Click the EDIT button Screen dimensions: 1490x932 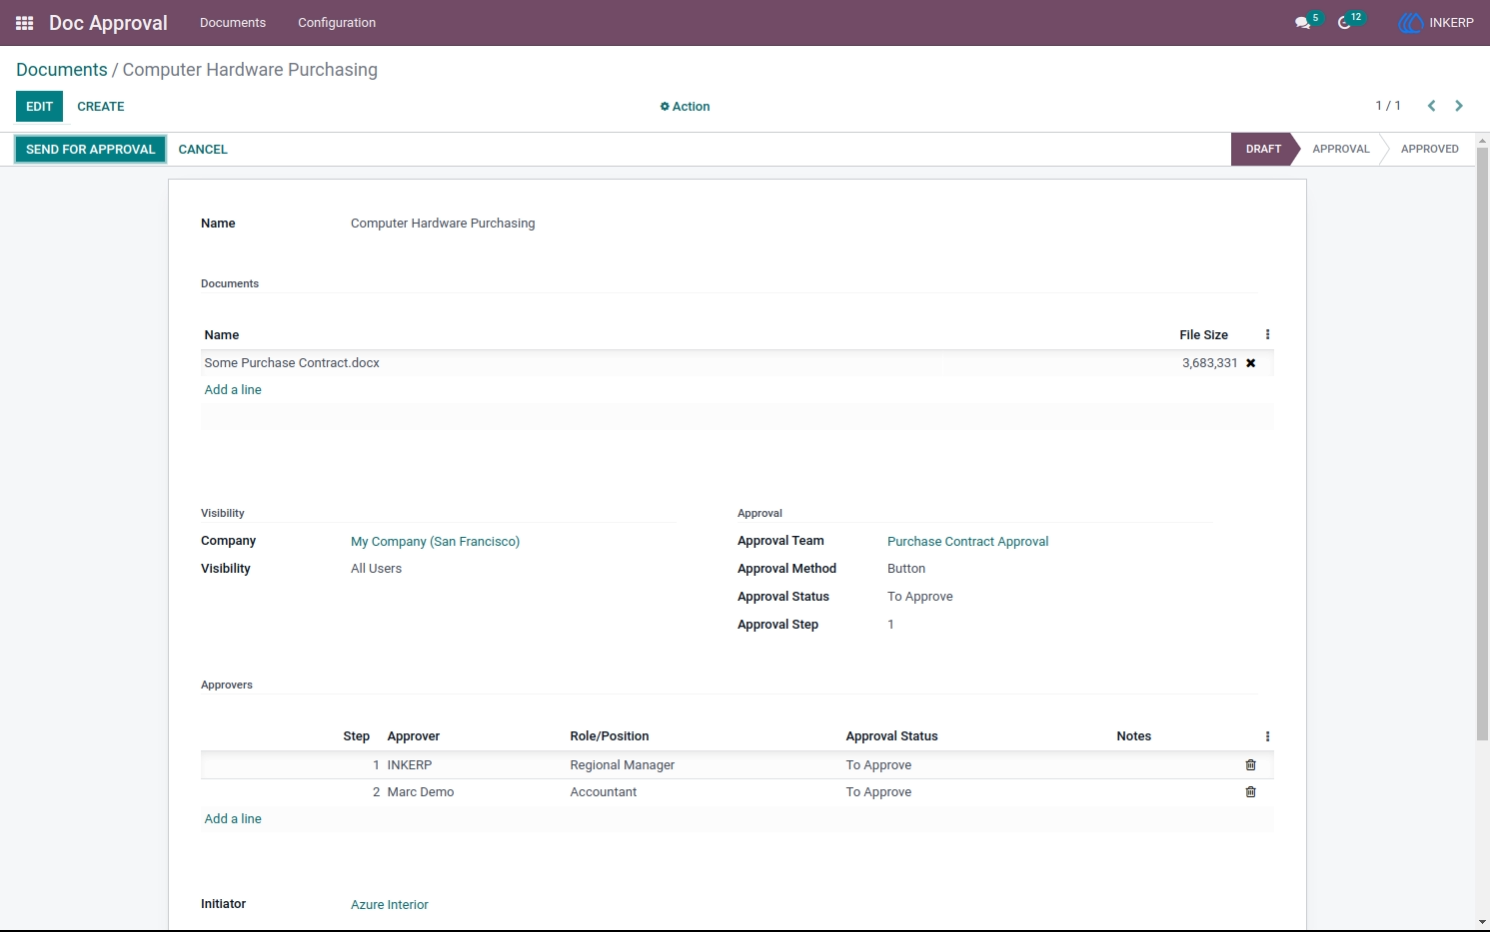[39, 106]
